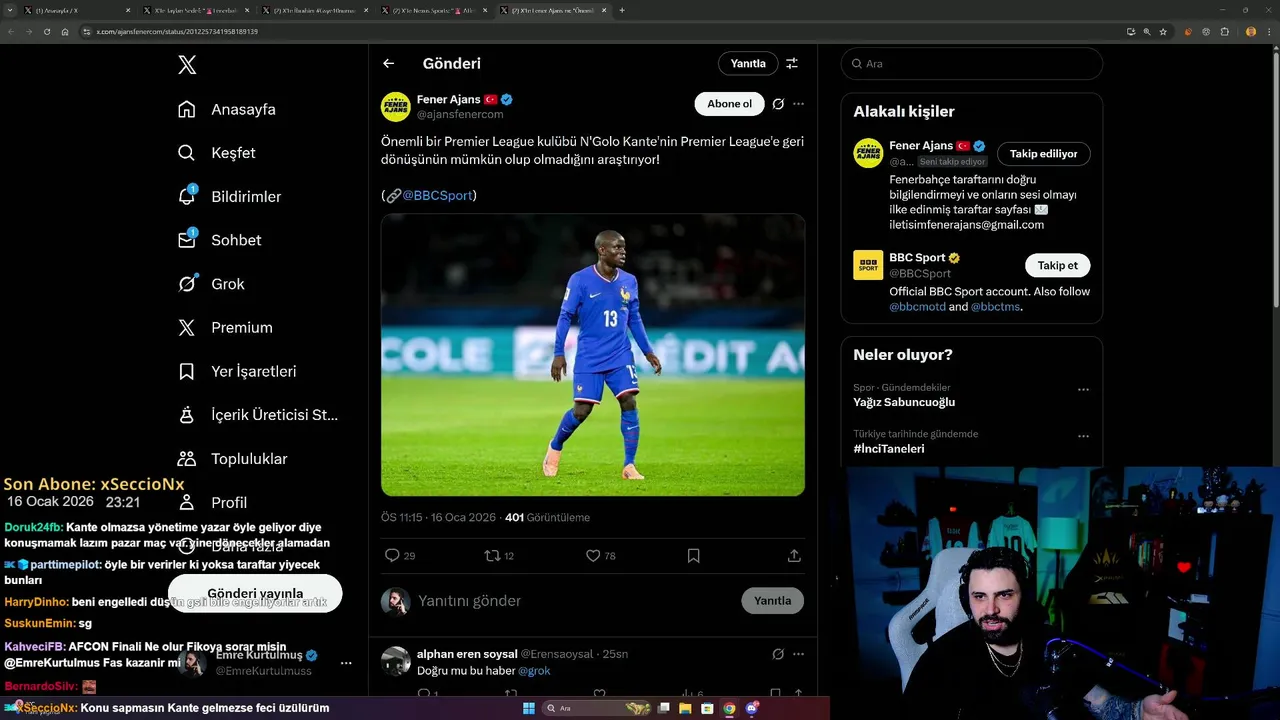Click the share icon on main post

tap(794, 555)
